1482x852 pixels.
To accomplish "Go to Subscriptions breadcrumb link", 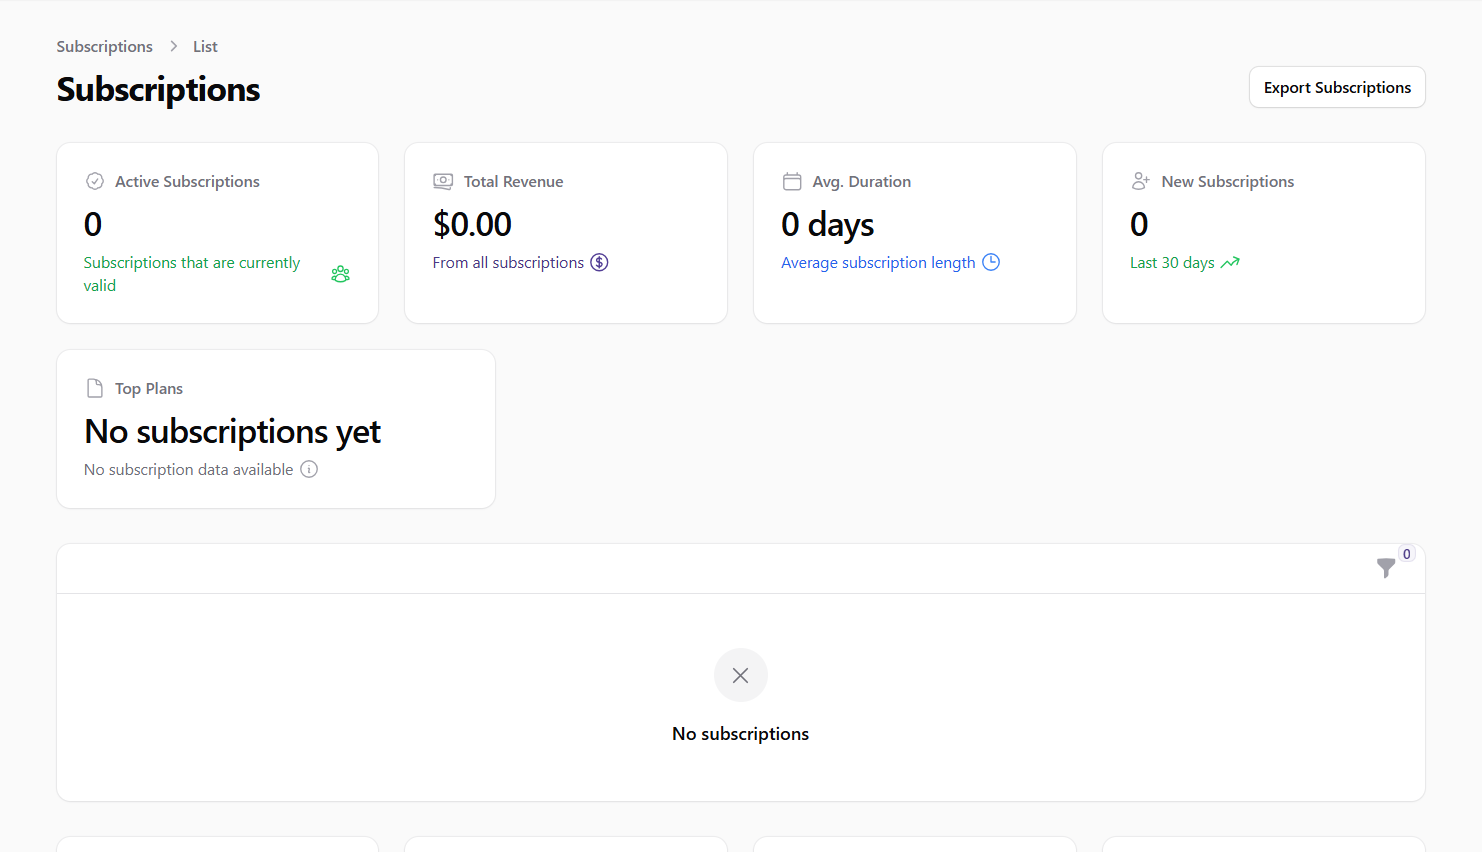I will click(104, 46).
